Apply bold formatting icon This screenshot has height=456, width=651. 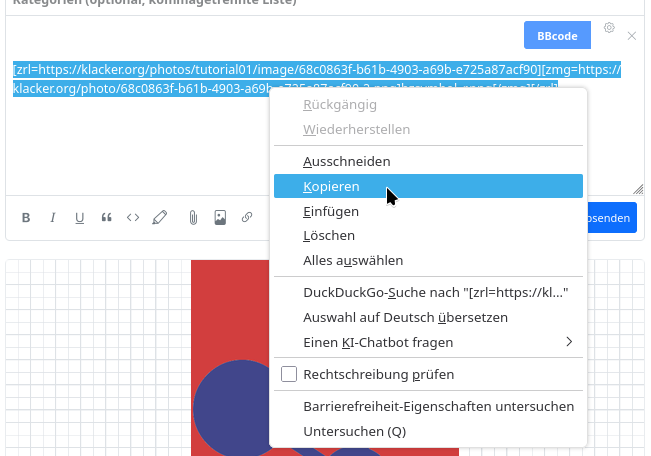tap(26, 218)
